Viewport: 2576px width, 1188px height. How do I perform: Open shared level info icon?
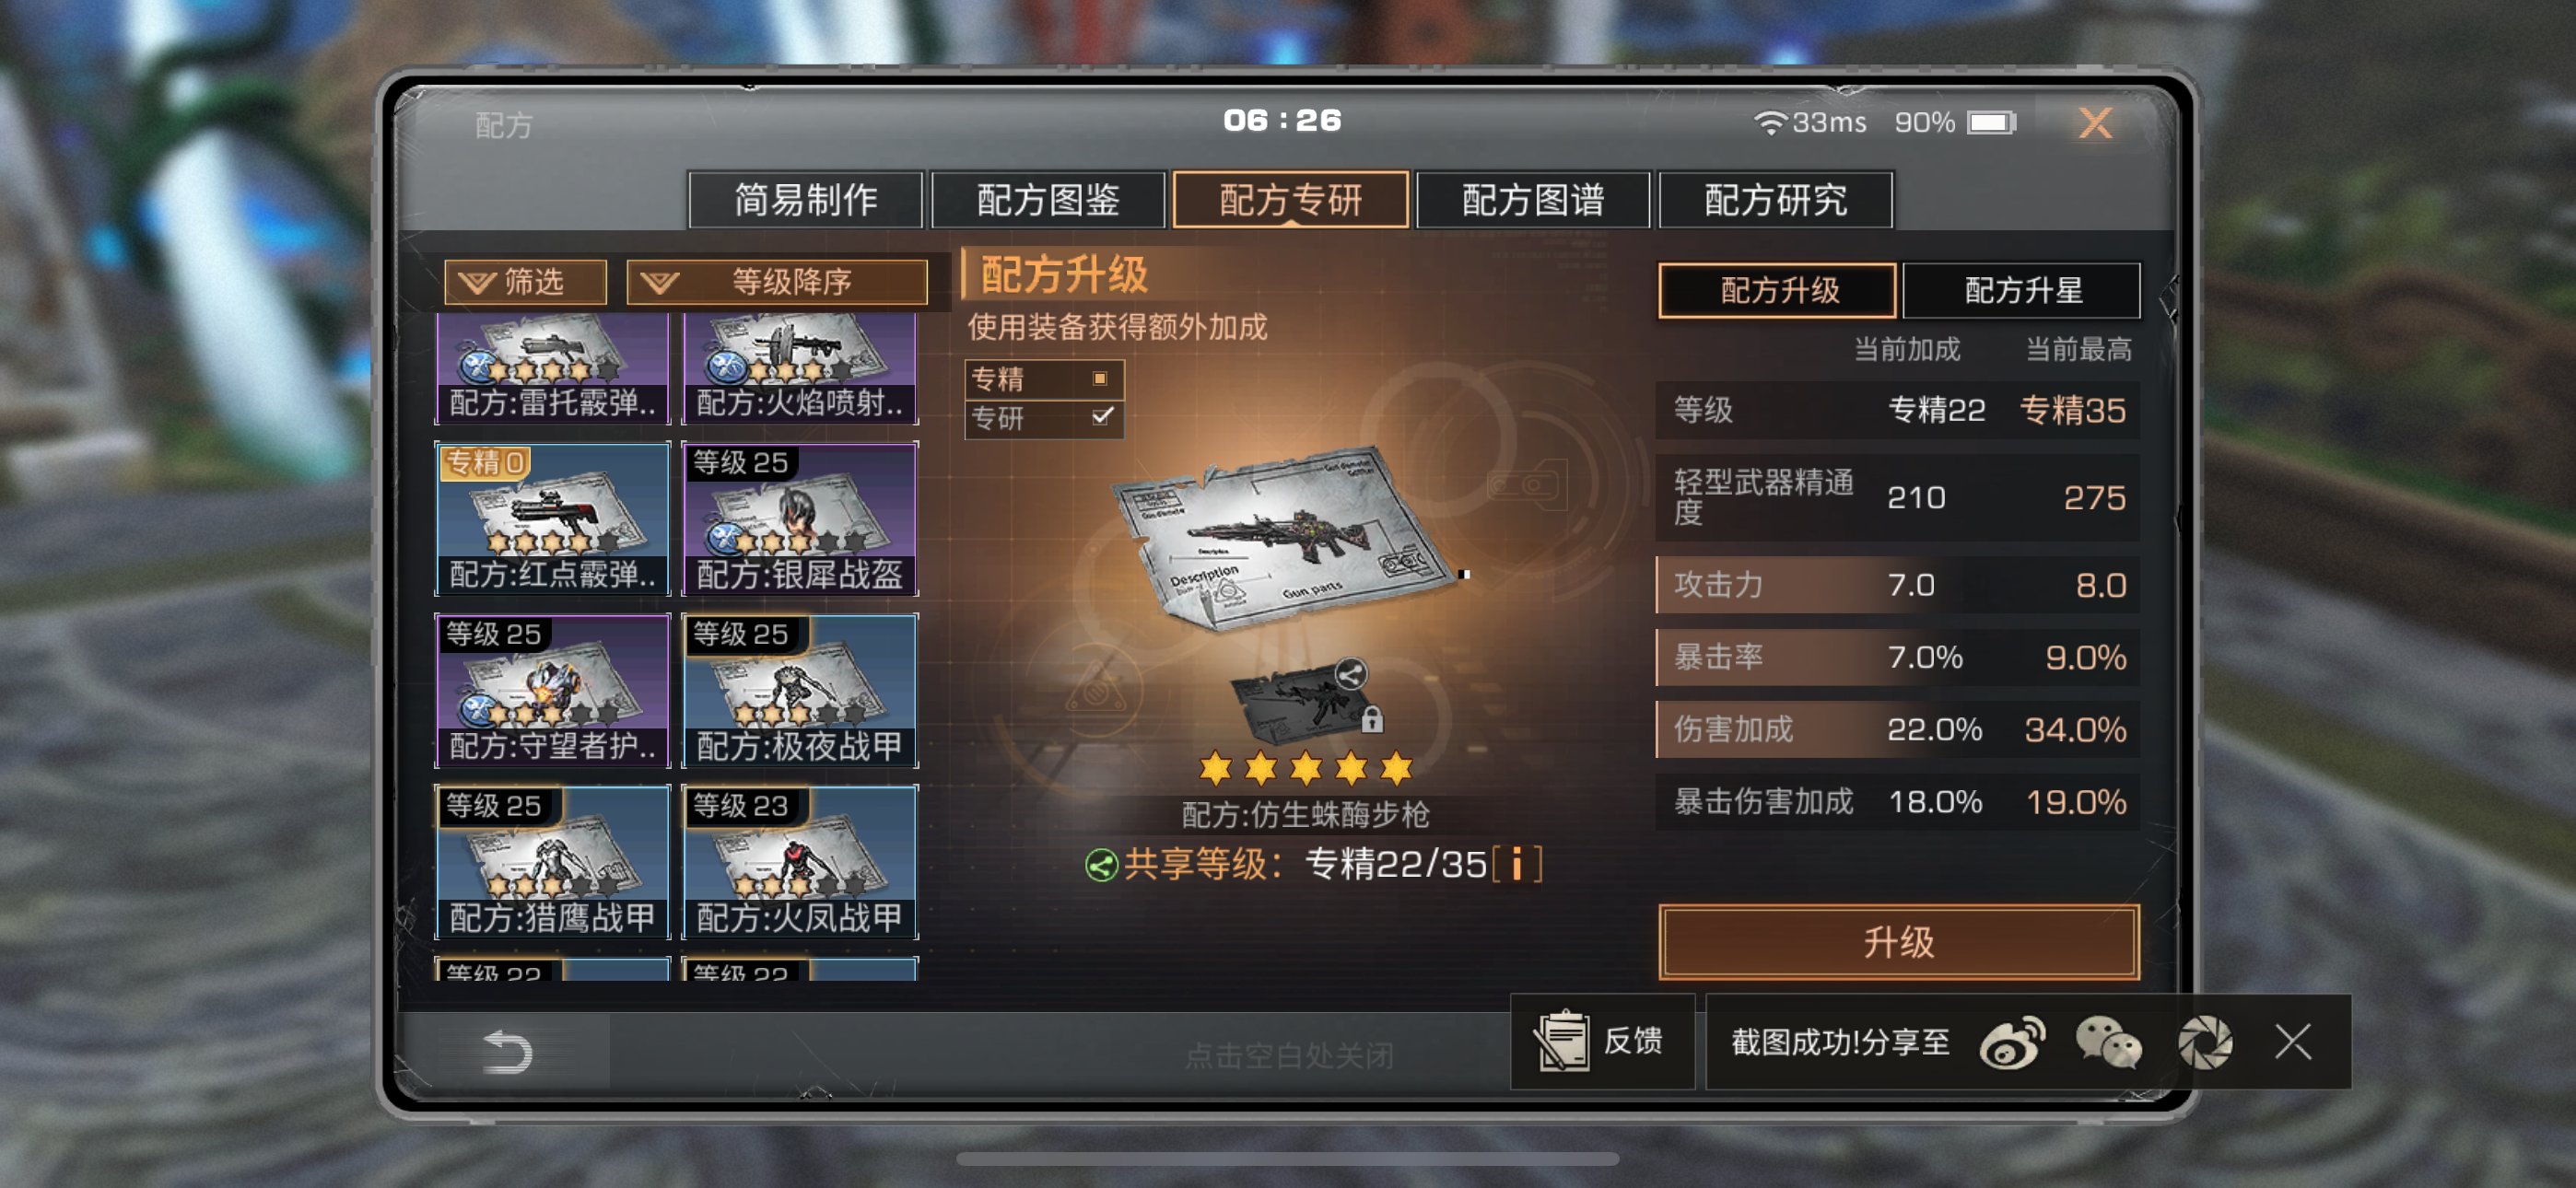click(x=1517, y=864)
